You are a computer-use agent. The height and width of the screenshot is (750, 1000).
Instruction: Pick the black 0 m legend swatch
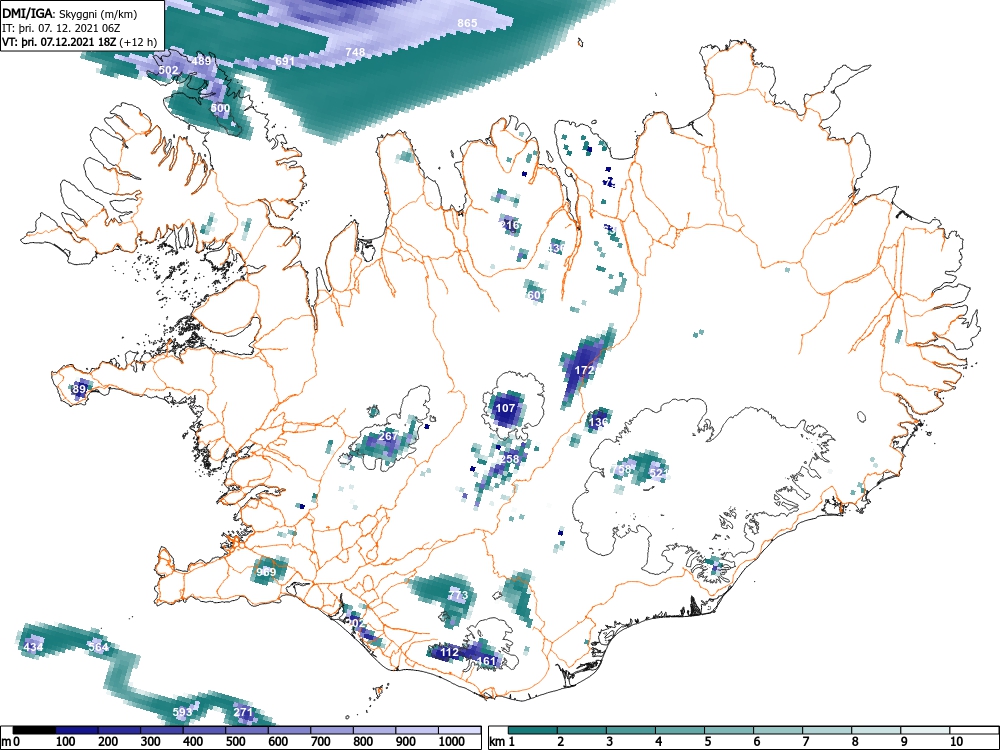[x=34, y=730]
